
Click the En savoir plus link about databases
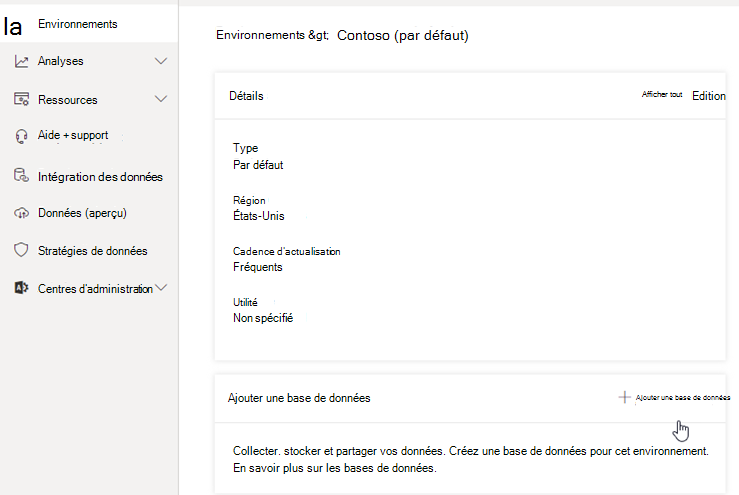[x=334, y=468]
